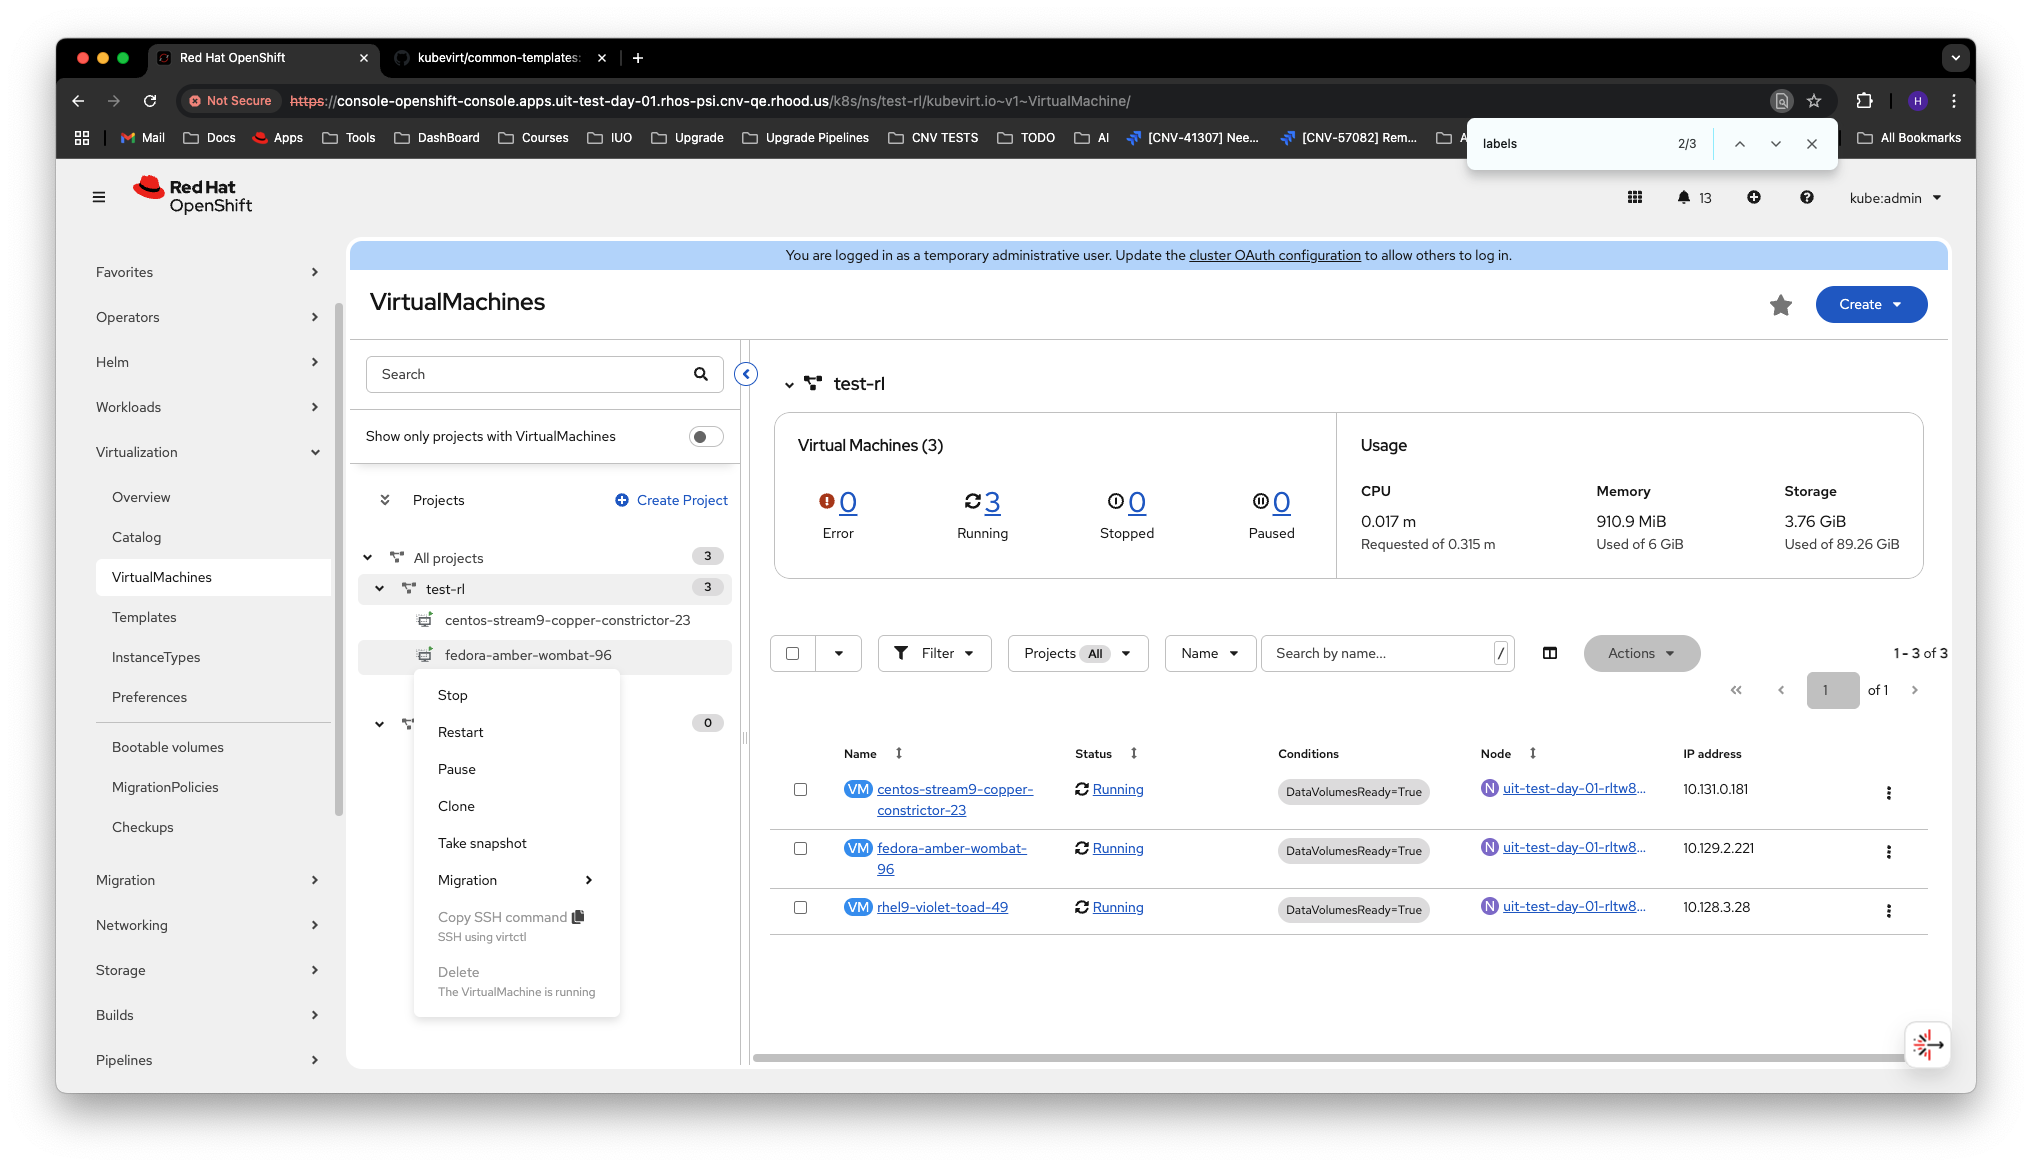This screenshot has height=1167, width=2032.
Task: Expand the Create button dropdown
Action: 1871,305
